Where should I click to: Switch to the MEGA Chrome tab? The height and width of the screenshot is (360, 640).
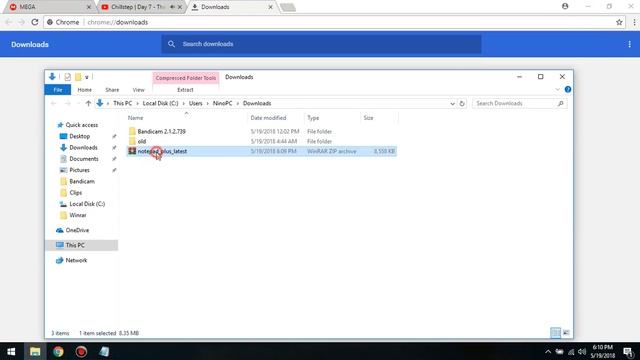[49, 7]
